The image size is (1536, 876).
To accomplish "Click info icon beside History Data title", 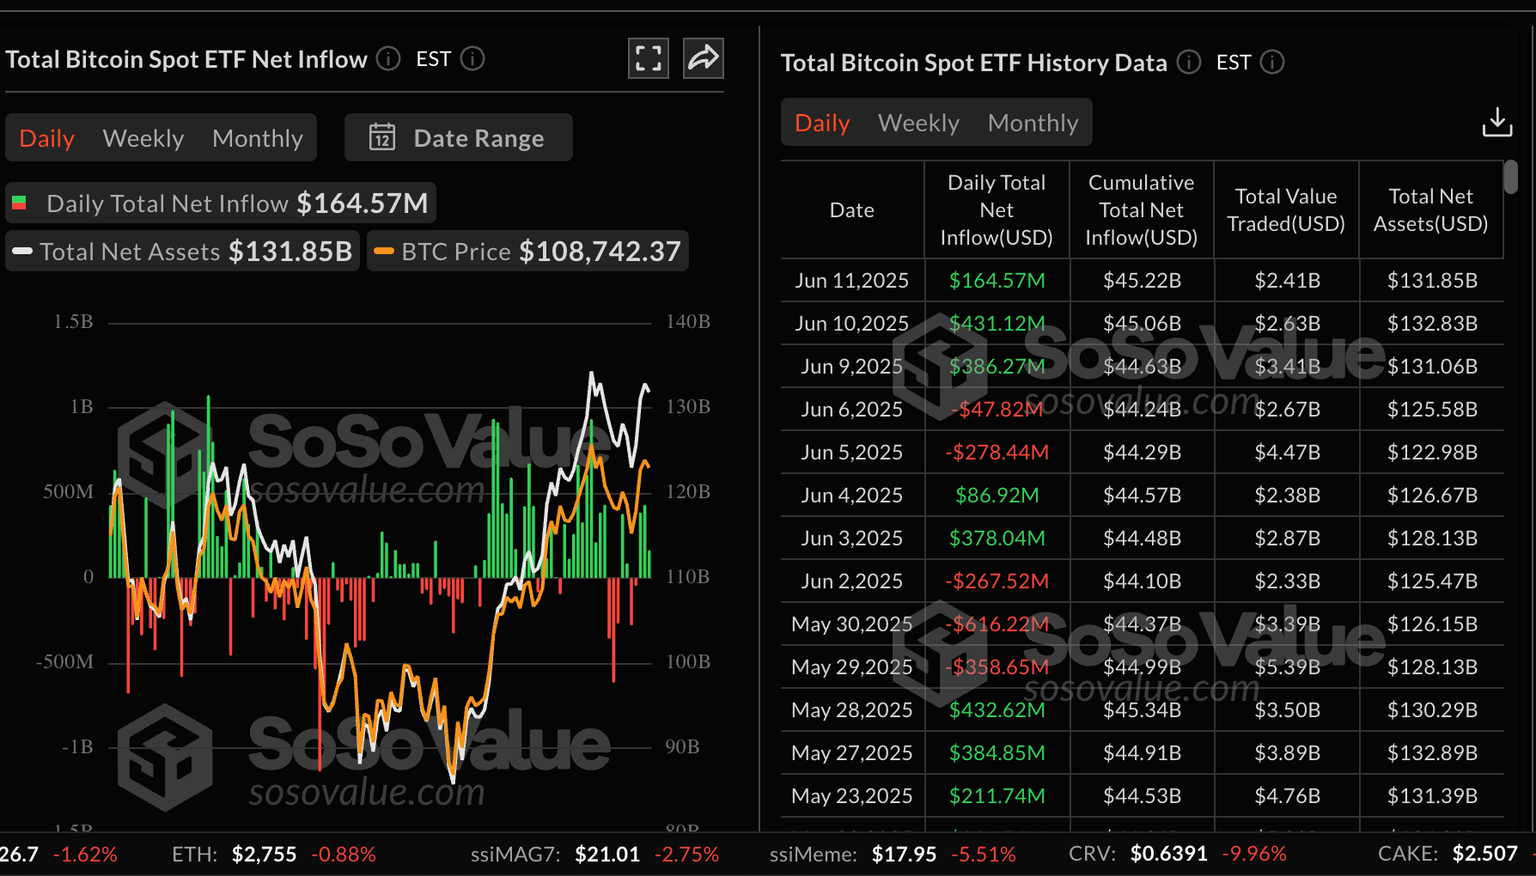I will point(1188,62).
